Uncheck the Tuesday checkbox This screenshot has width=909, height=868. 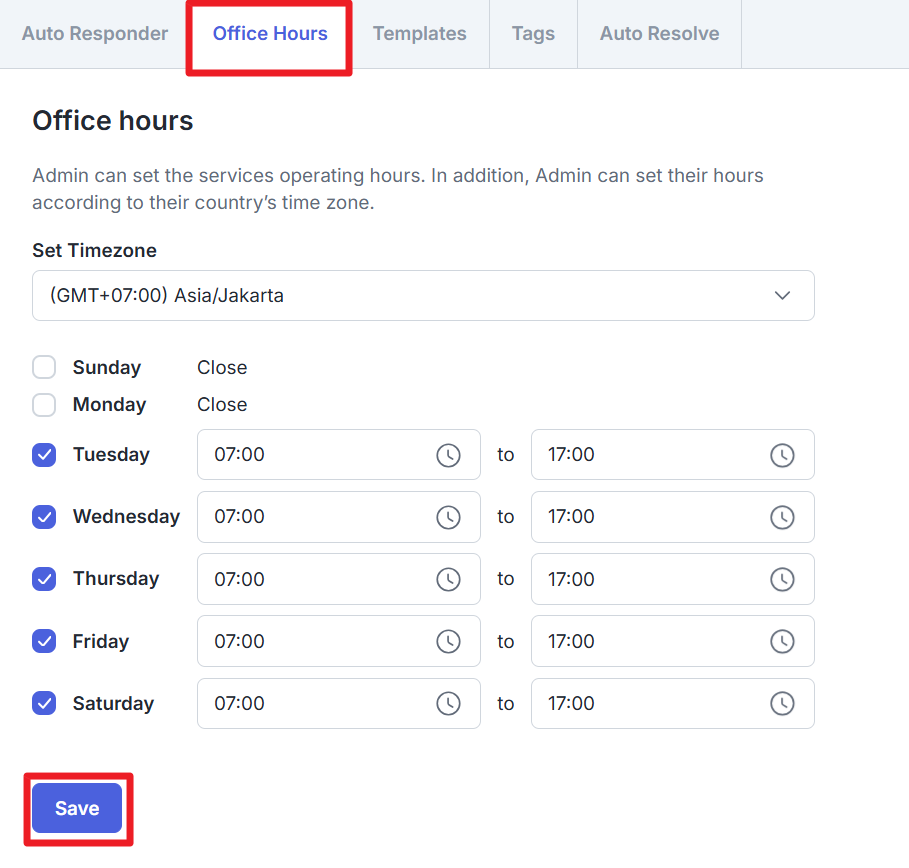44,455
